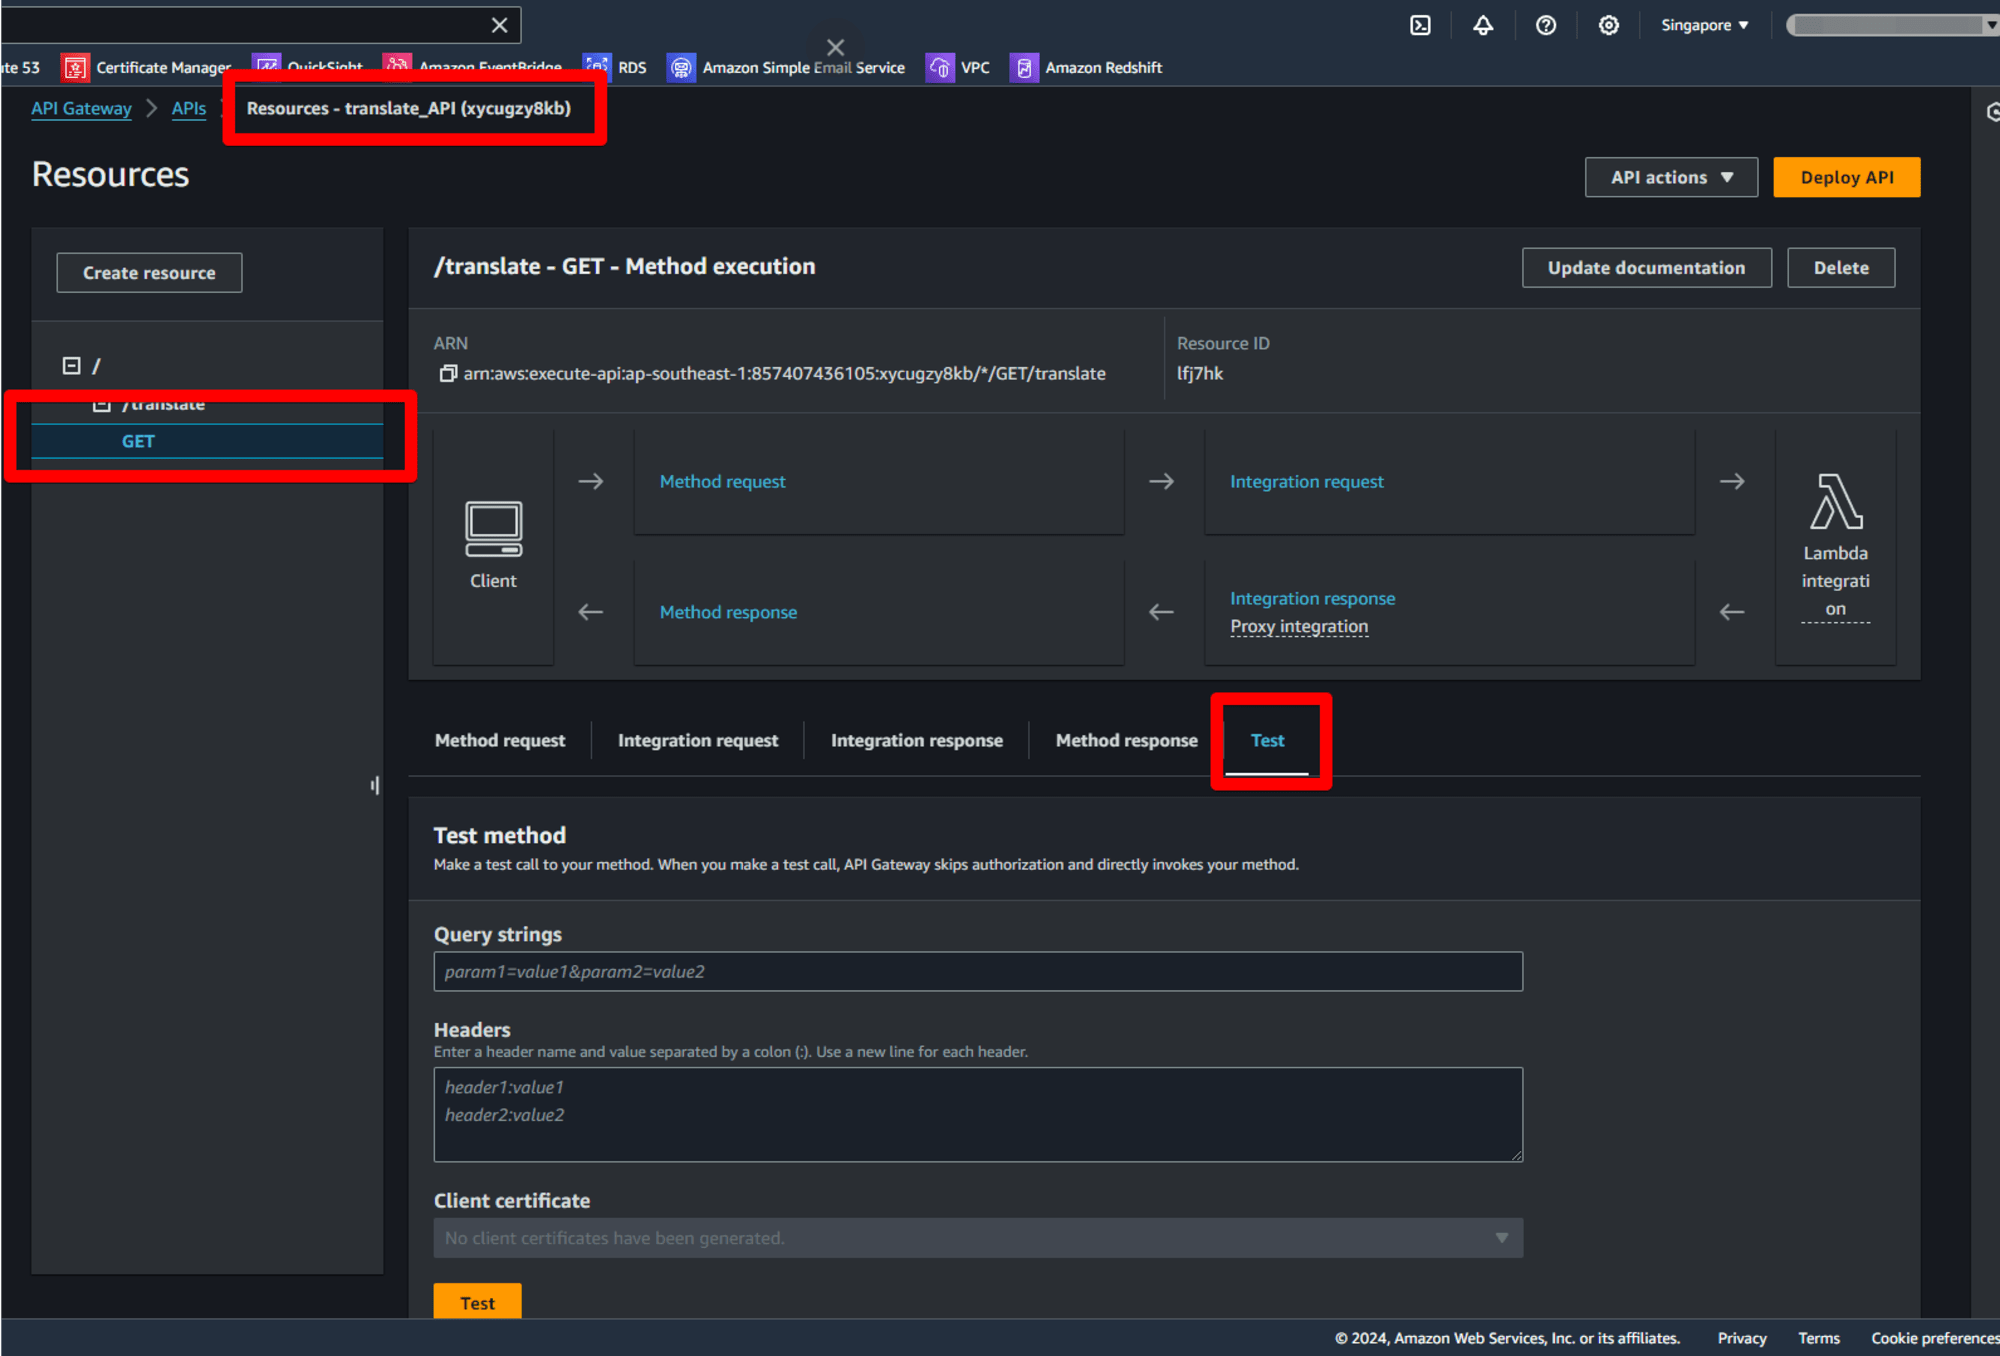Open the CloudShell terminal icon
This screenshot has width=2000, height=1356.
point(1420,26)
